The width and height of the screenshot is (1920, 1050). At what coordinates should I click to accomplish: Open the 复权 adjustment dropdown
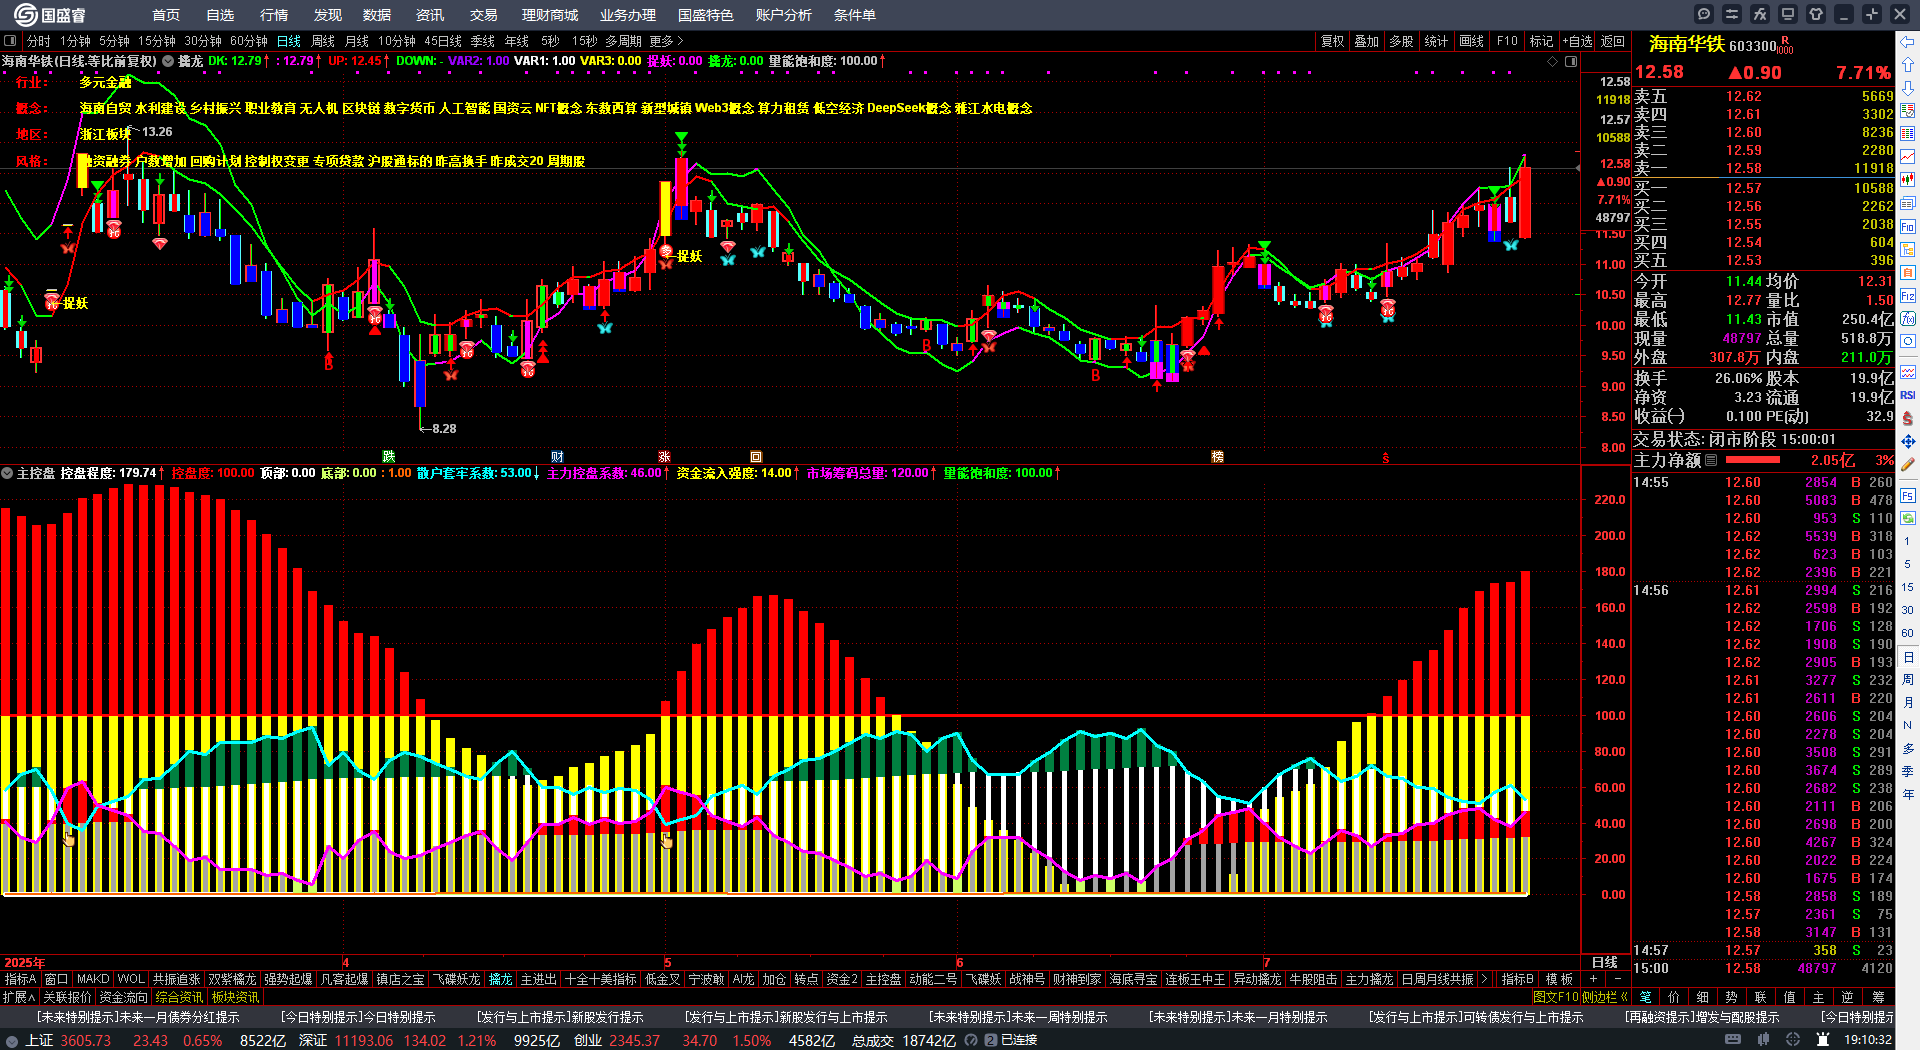[x=1333, y=41]
